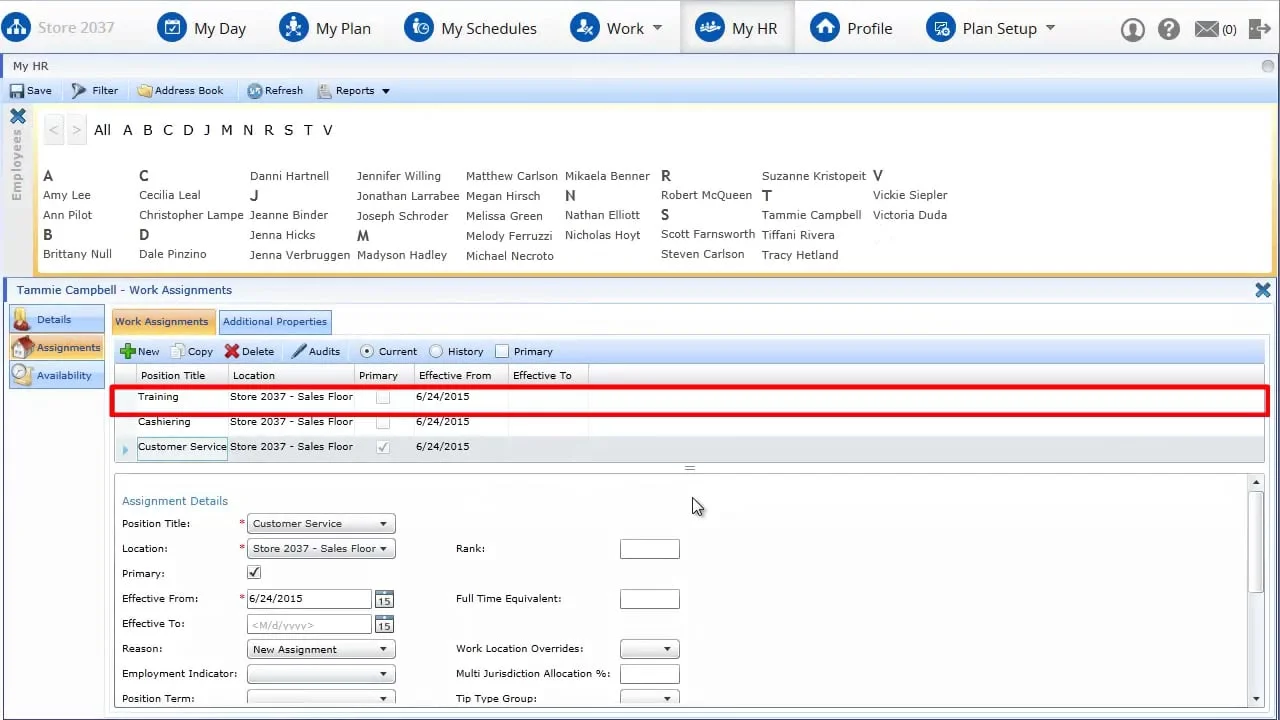Open the Assignments side tab
This screenshot has width=1280, height=720.
(56, 347)
